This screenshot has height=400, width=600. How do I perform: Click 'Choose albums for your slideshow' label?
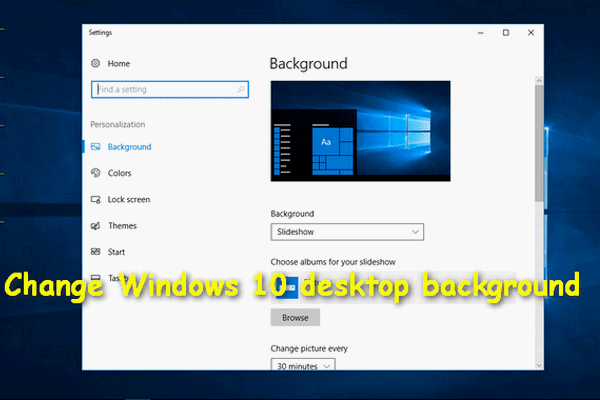(x=333, y=262)
